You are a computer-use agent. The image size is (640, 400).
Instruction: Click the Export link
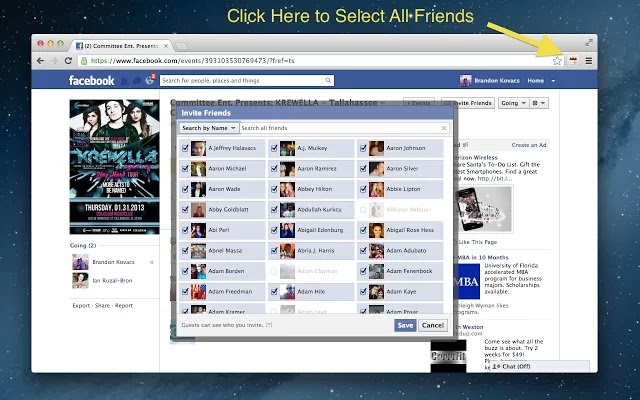(x=81, y=306)
